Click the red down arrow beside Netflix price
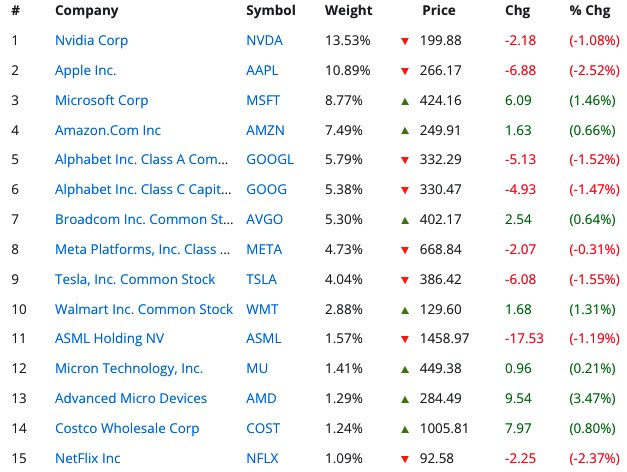Screen dimensions: 627x472 pos(404,459)
